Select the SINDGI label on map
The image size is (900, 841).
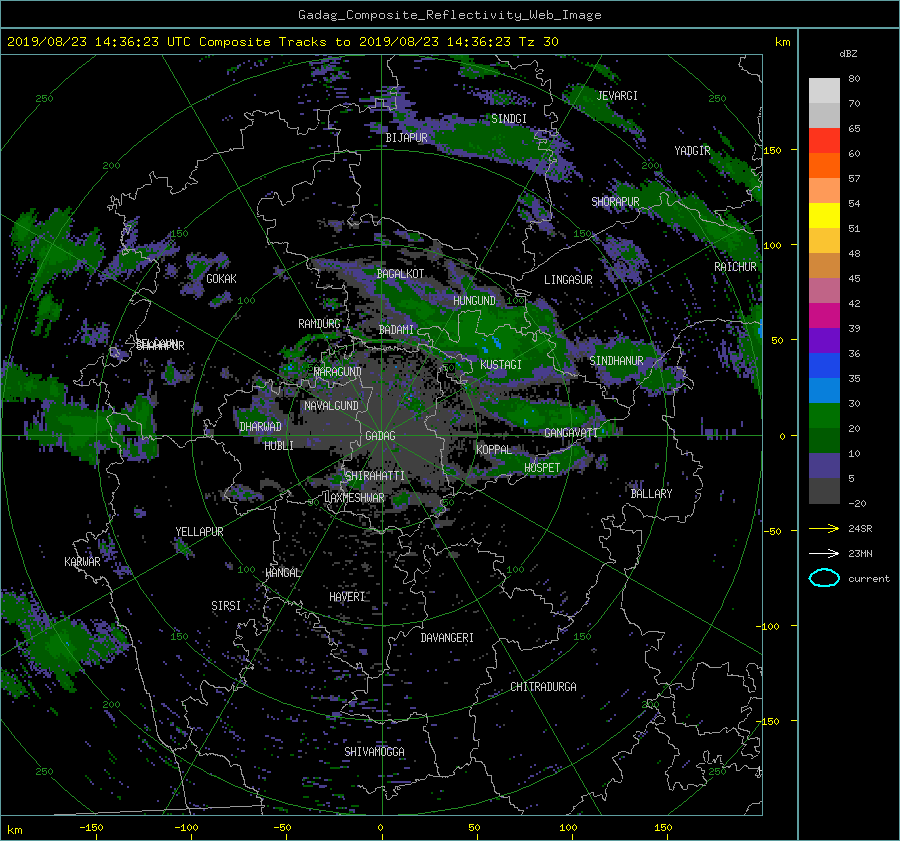tap(509, 119)
